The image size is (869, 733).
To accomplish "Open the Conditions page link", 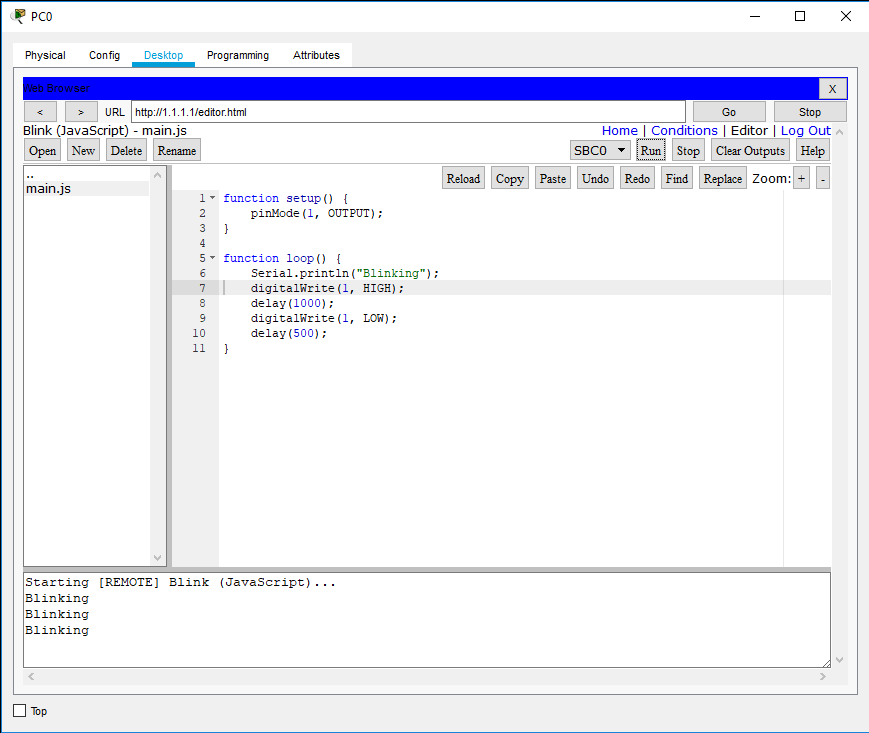I will point(684,130).
